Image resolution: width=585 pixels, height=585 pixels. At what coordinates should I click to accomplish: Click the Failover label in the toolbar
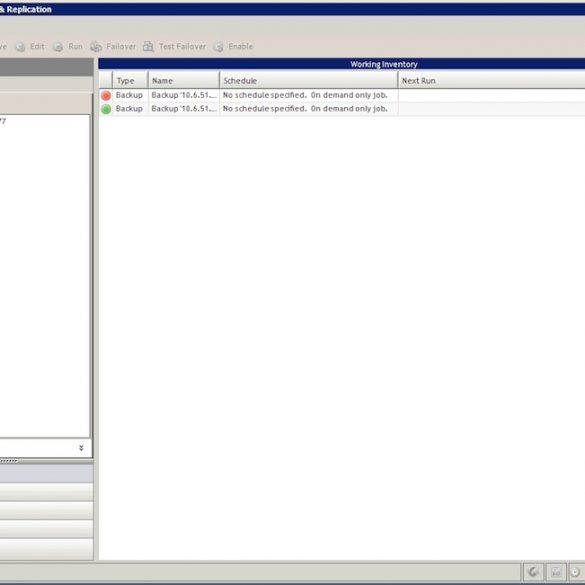tap(121, 46)
